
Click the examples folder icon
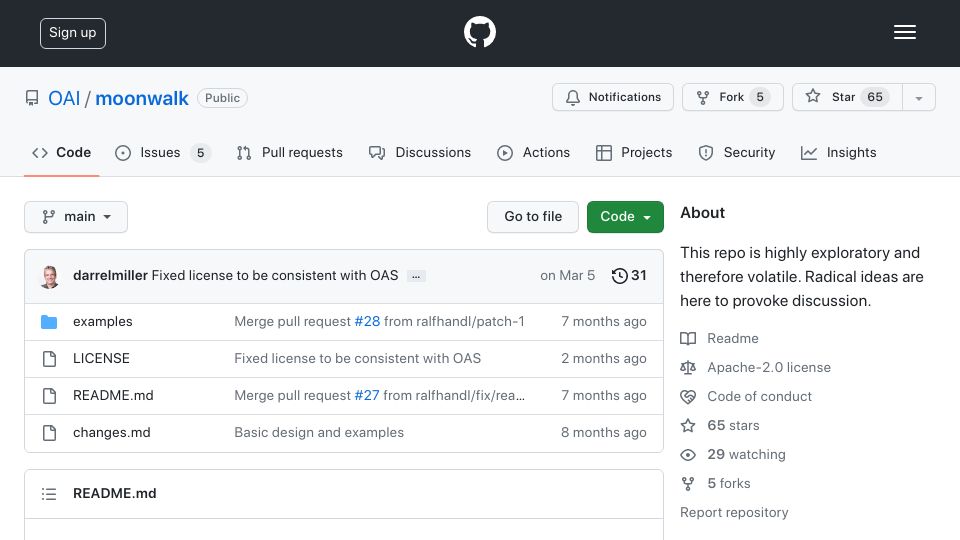[49, 321]
